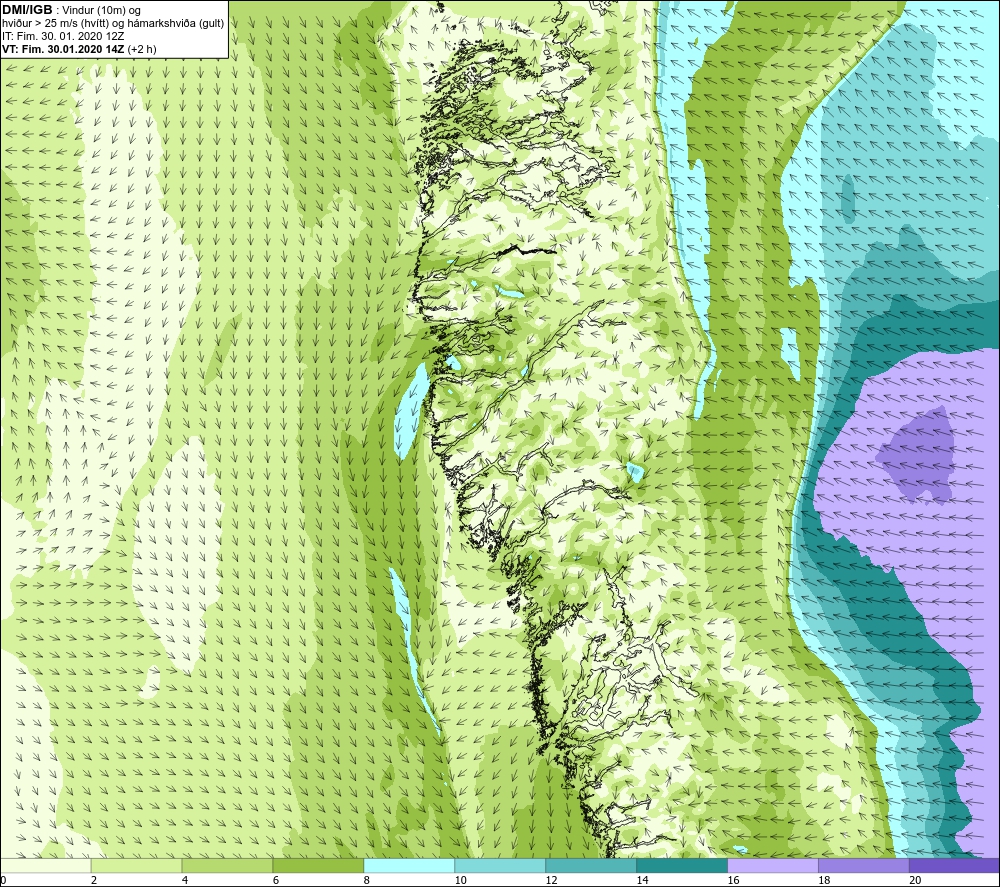Click the 14-16 m/s dark teal legend swatch
1000x887 pixels.
[682, 865]
